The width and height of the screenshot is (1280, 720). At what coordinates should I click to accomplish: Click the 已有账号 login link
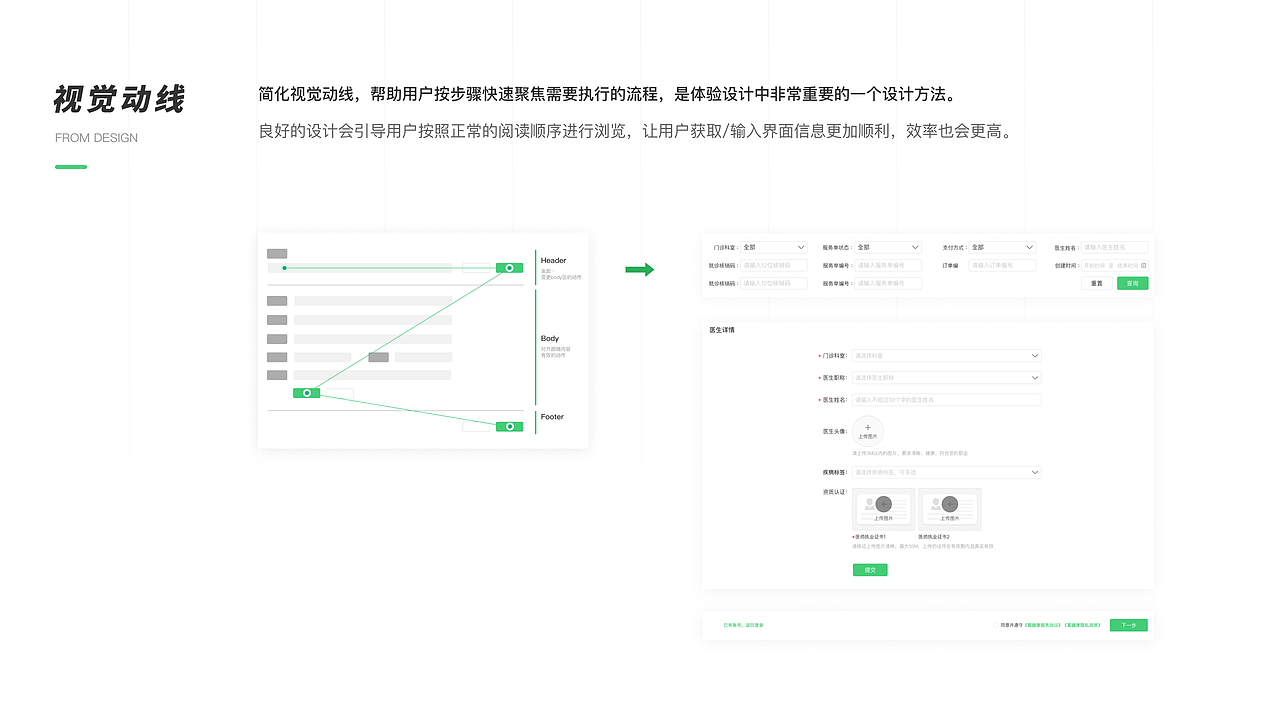click(x=743, y=625)
